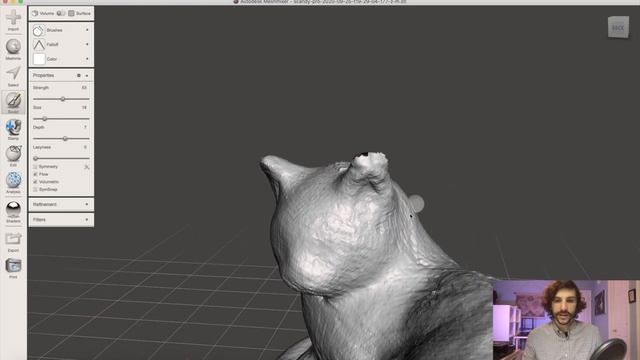
Task: Click the Strength value field
Action: (x=84, y=88)
